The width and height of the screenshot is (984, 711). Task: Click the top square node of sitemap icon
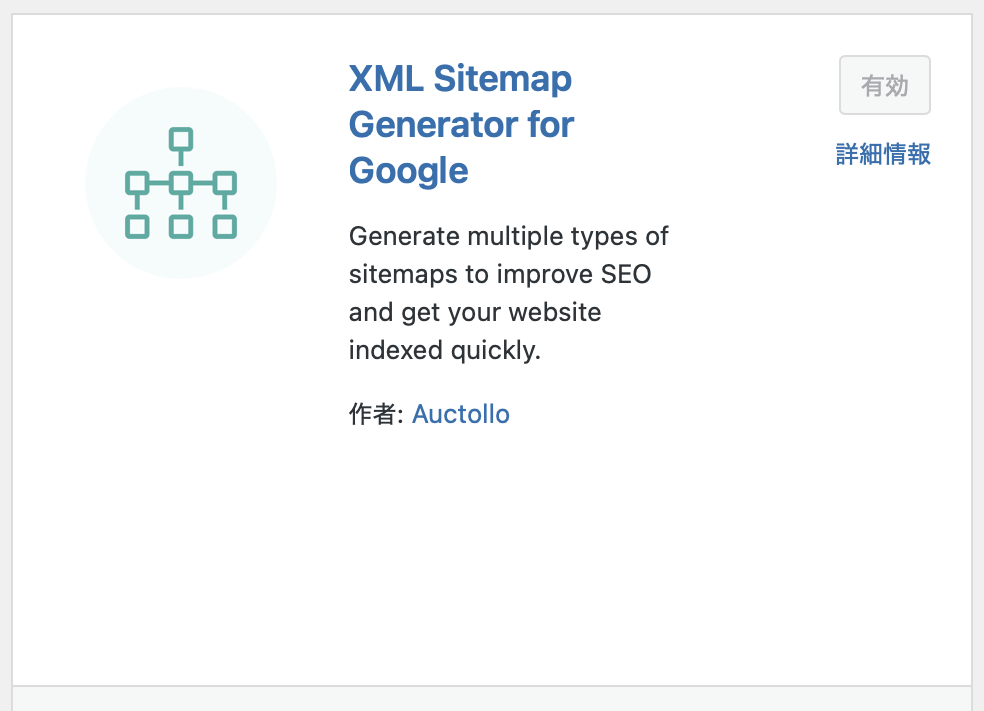(181, 139)
